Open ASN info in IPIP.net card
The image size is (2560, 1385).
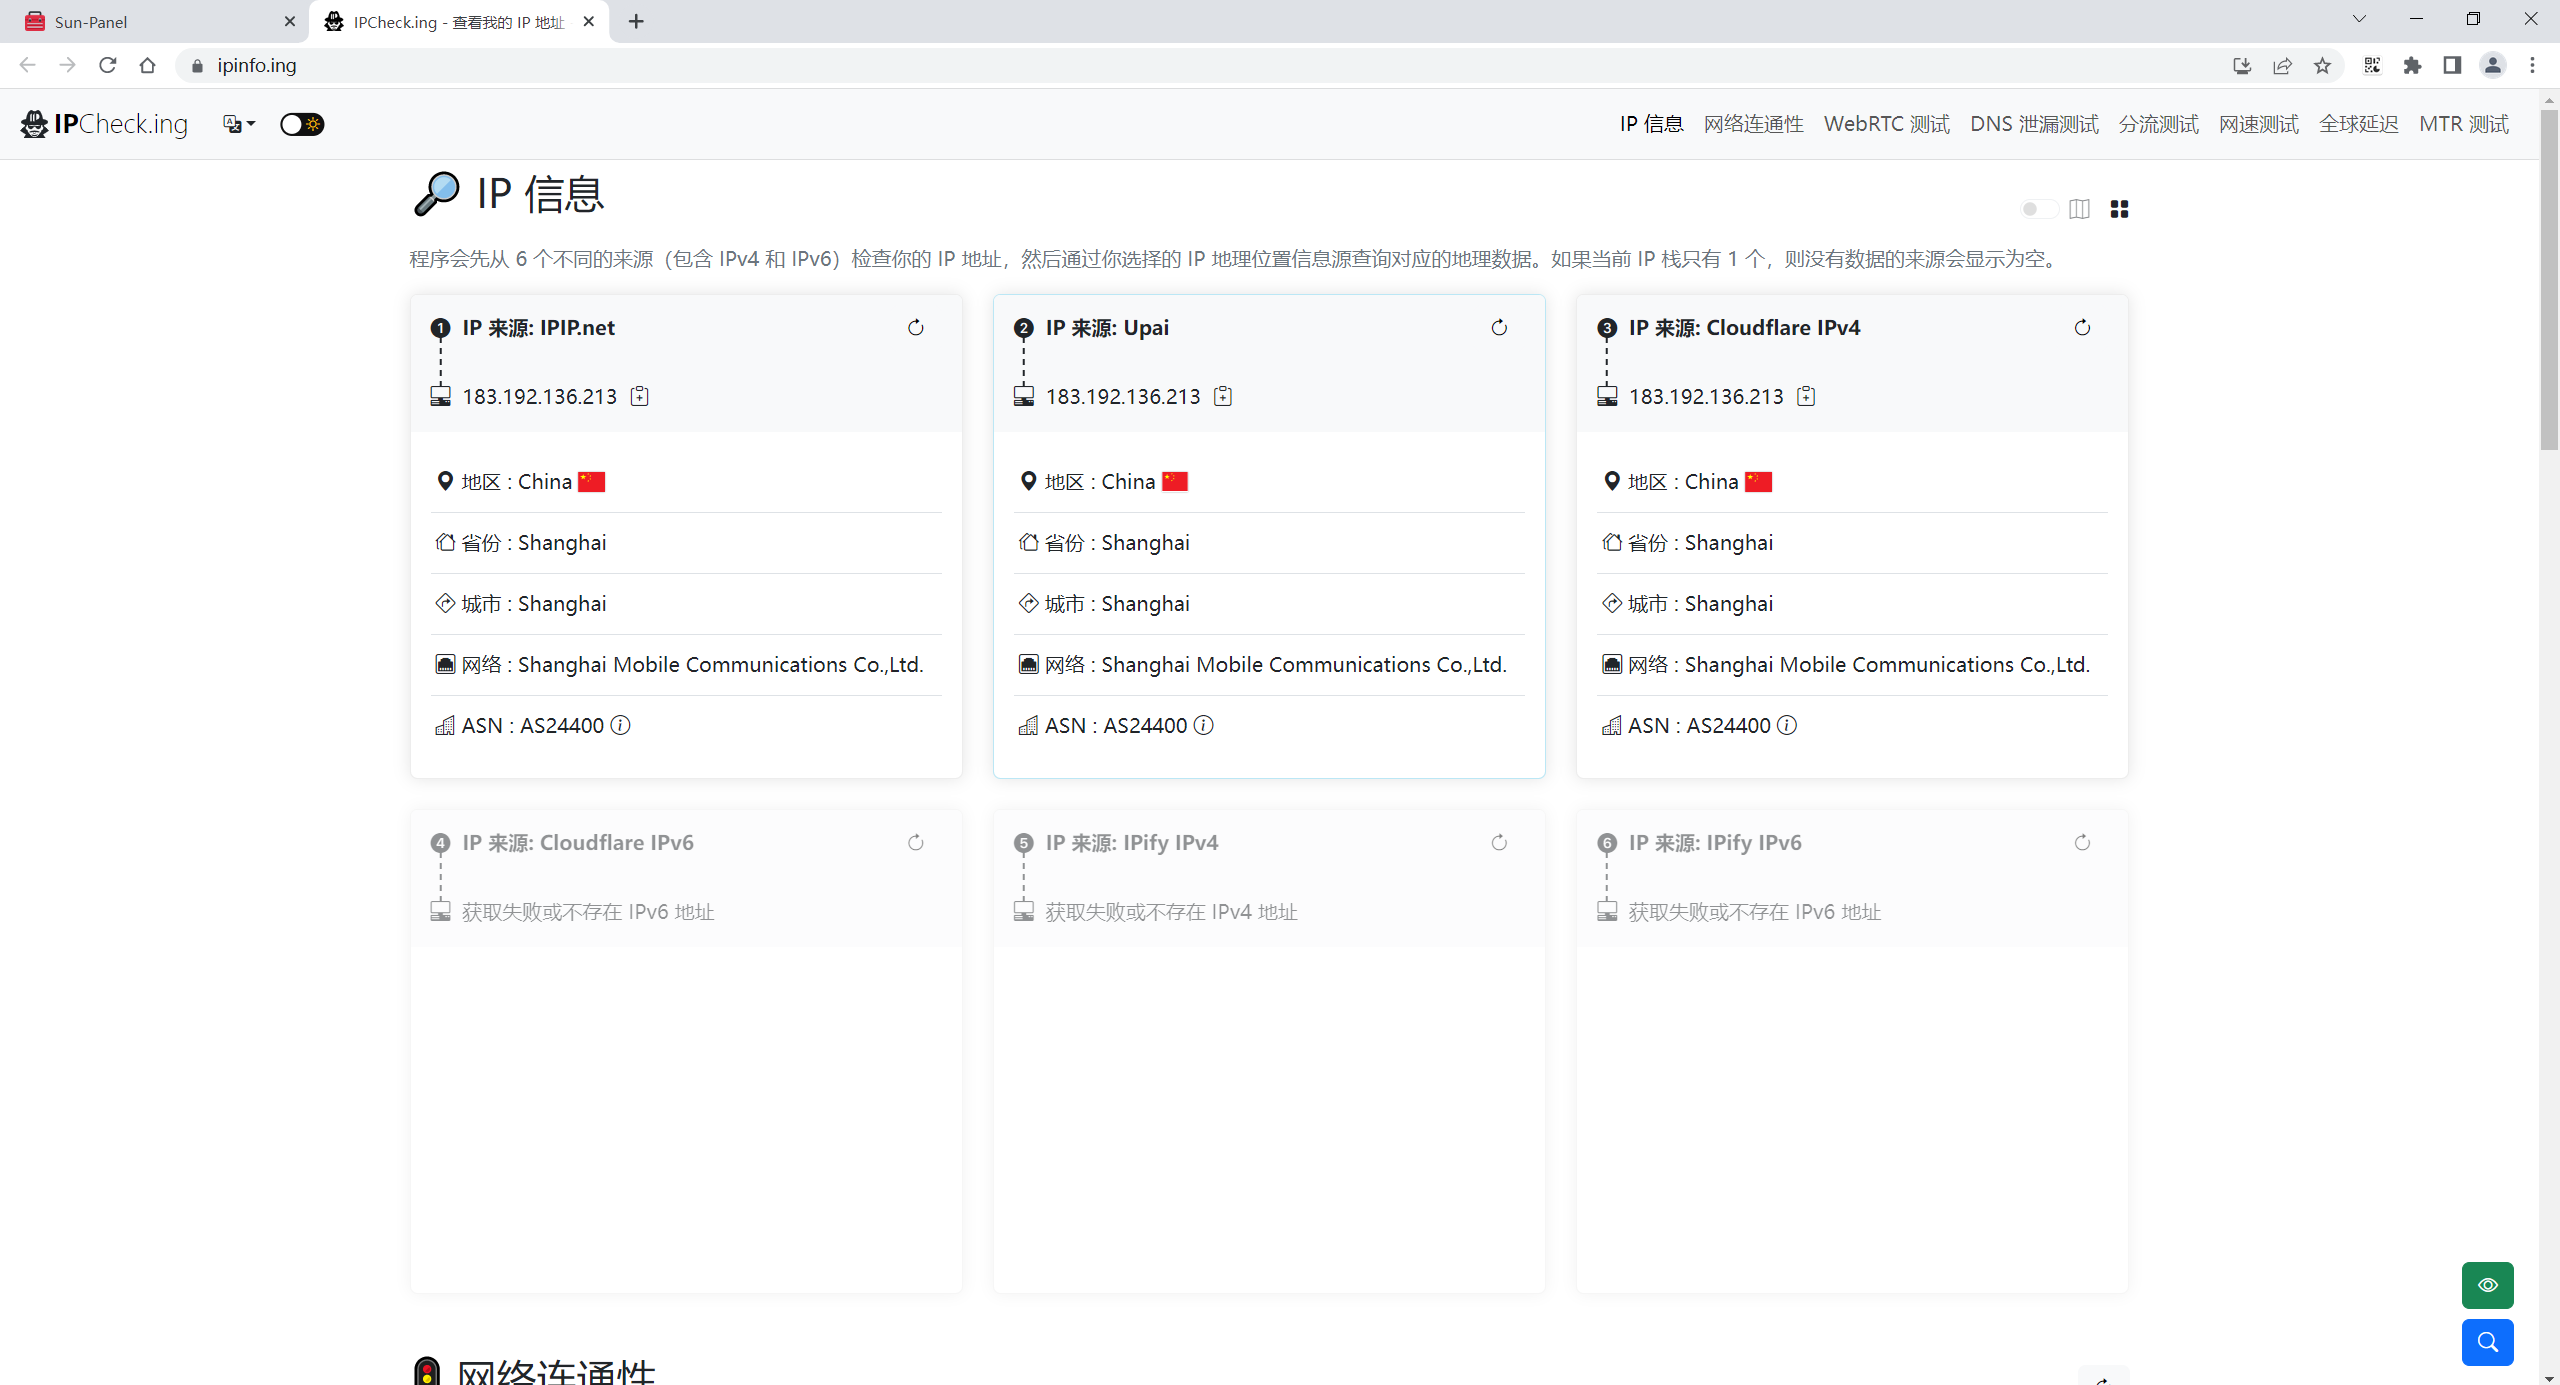coord(620,725)
